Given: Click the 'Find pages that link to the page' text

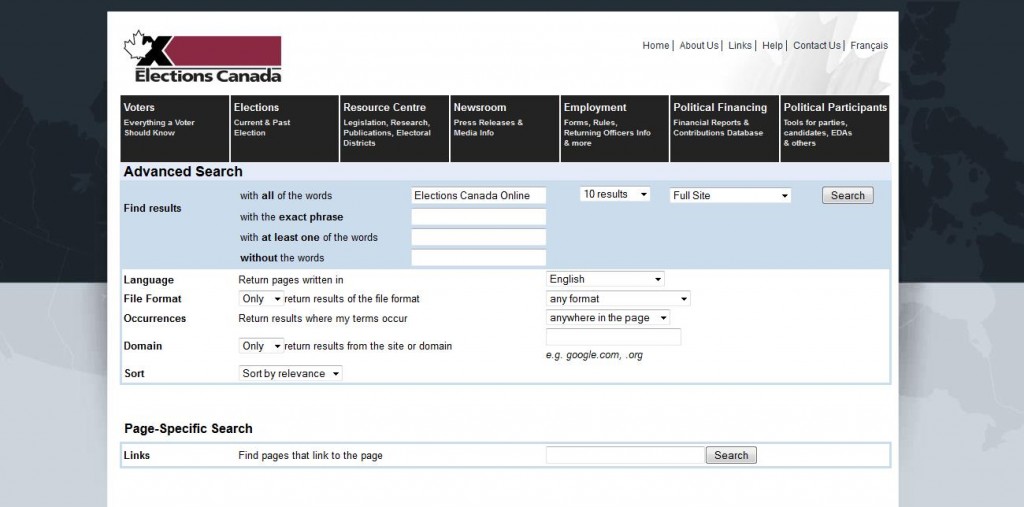Looking at the screenshot, I should point(310,455).
